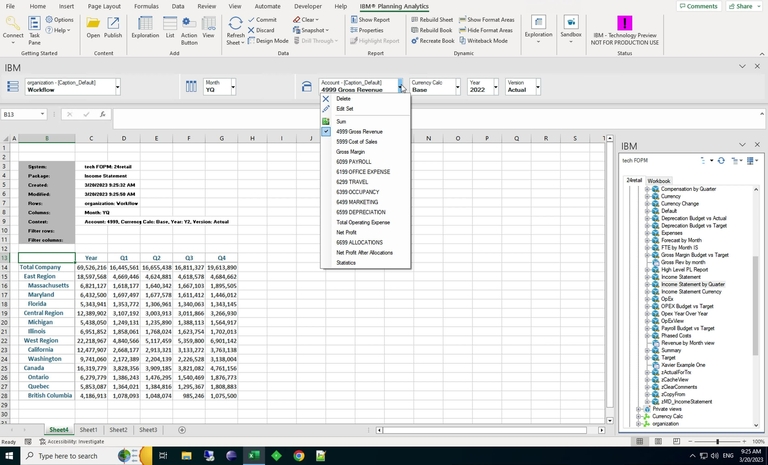Click Rebuild Book
Screen dimensions: 768x465
point(432,30)
